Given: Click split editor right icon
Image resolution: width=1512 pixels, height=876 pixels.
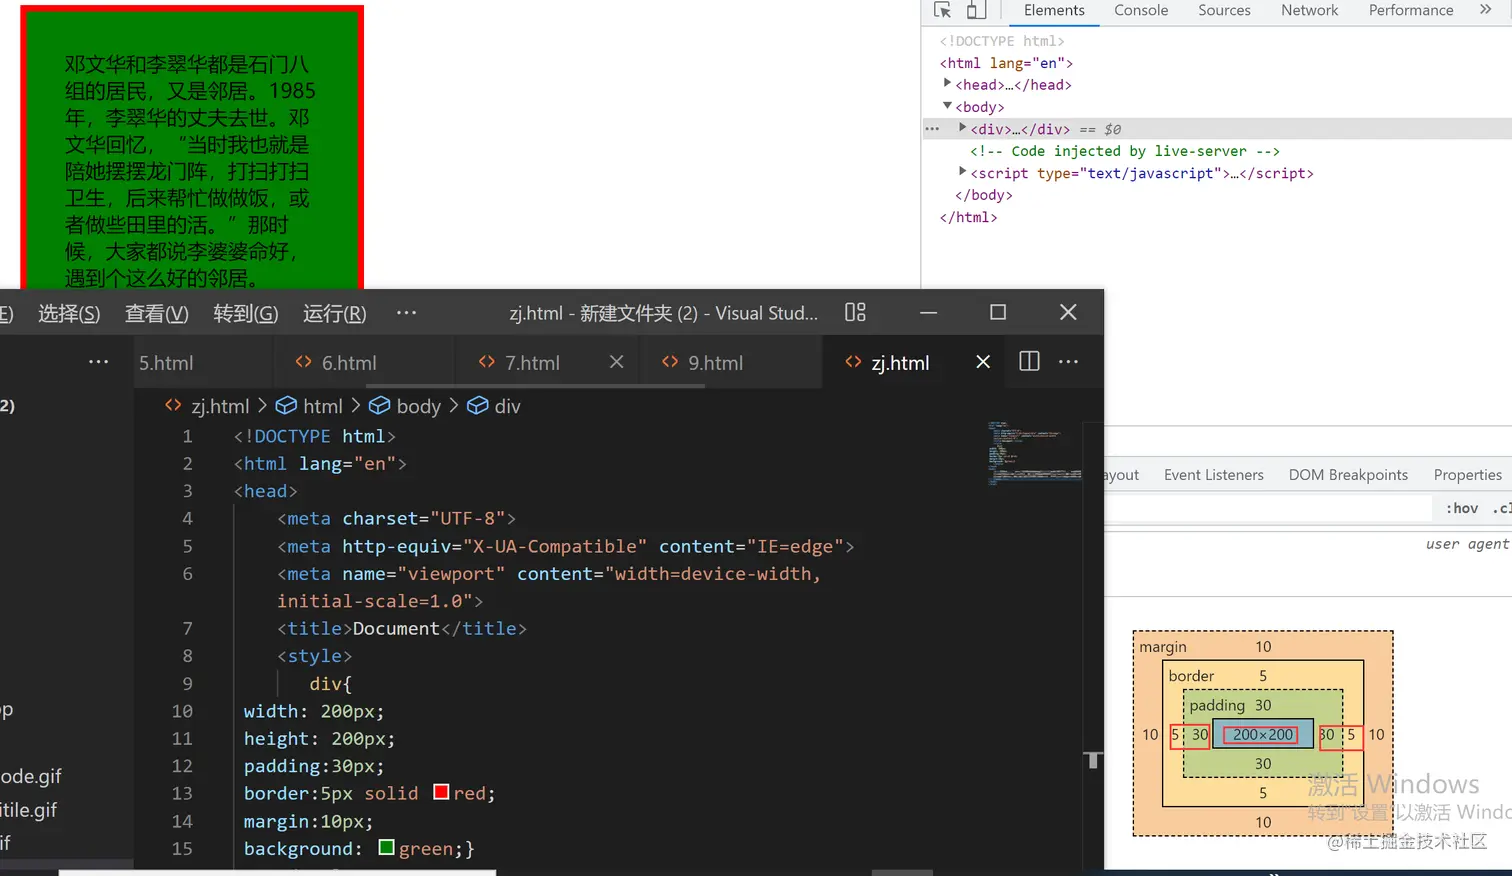Looking at the screenshot, I should pyautogui.click(x=1029, y=361).
